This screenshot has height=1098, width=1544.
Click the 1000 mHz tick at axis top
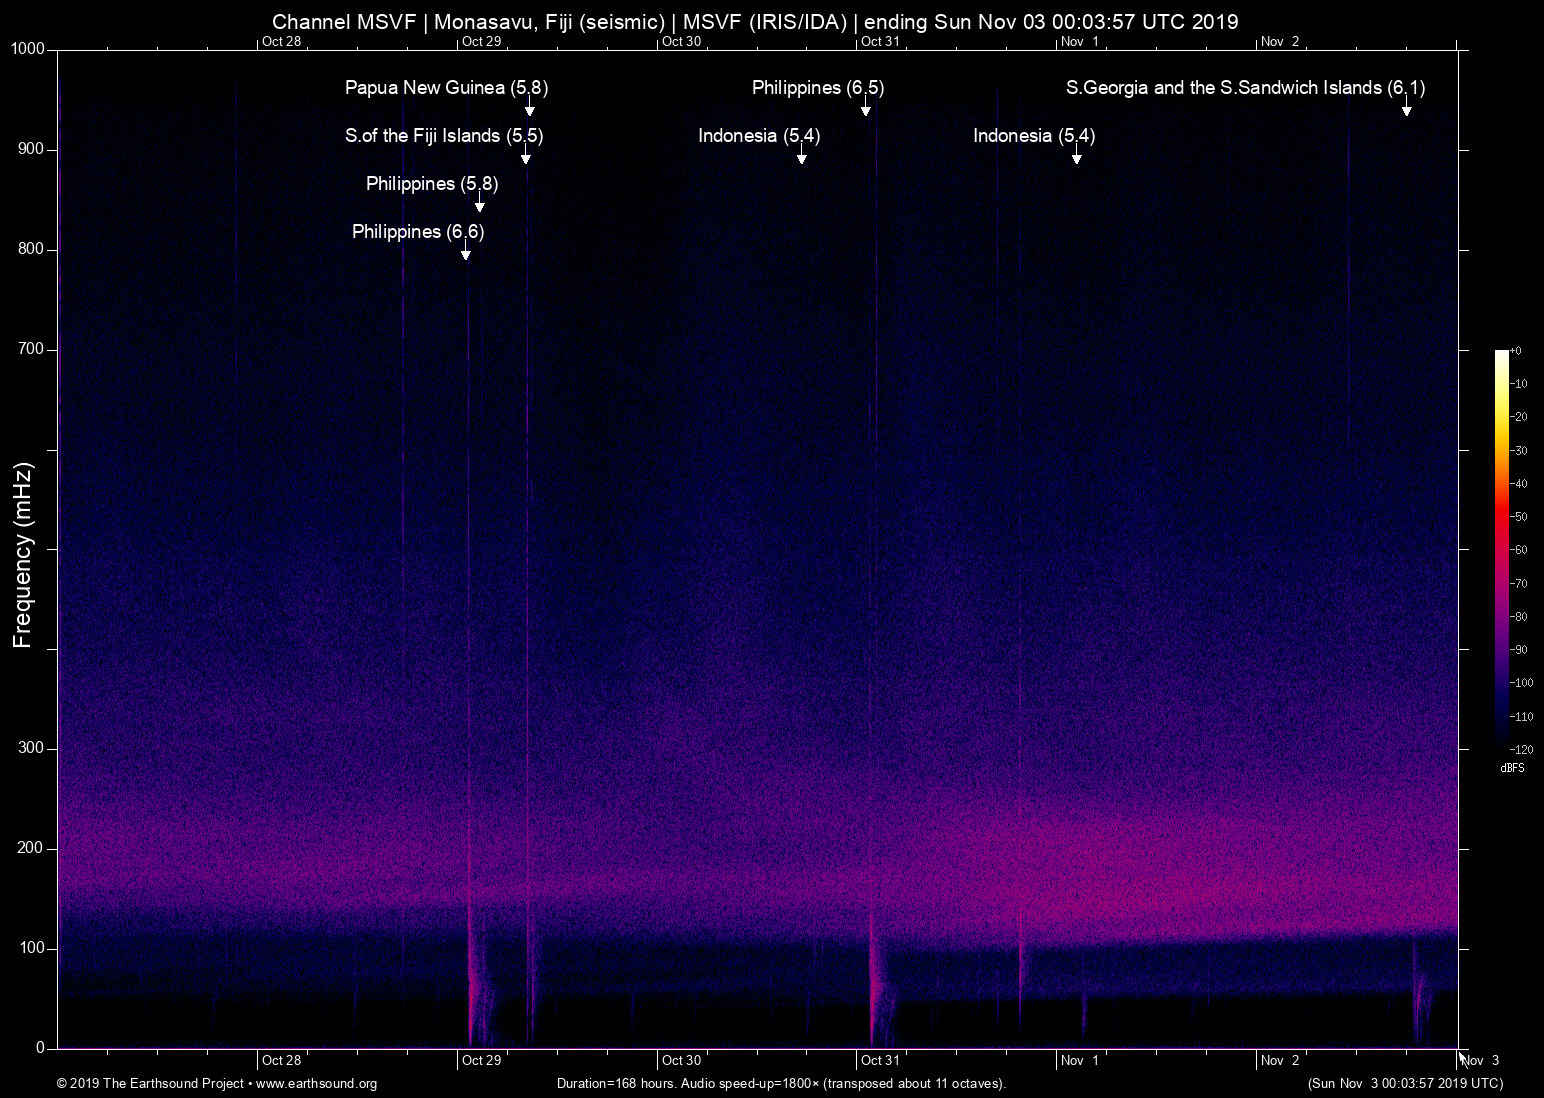pyautogui.click(x=26, y=48)
